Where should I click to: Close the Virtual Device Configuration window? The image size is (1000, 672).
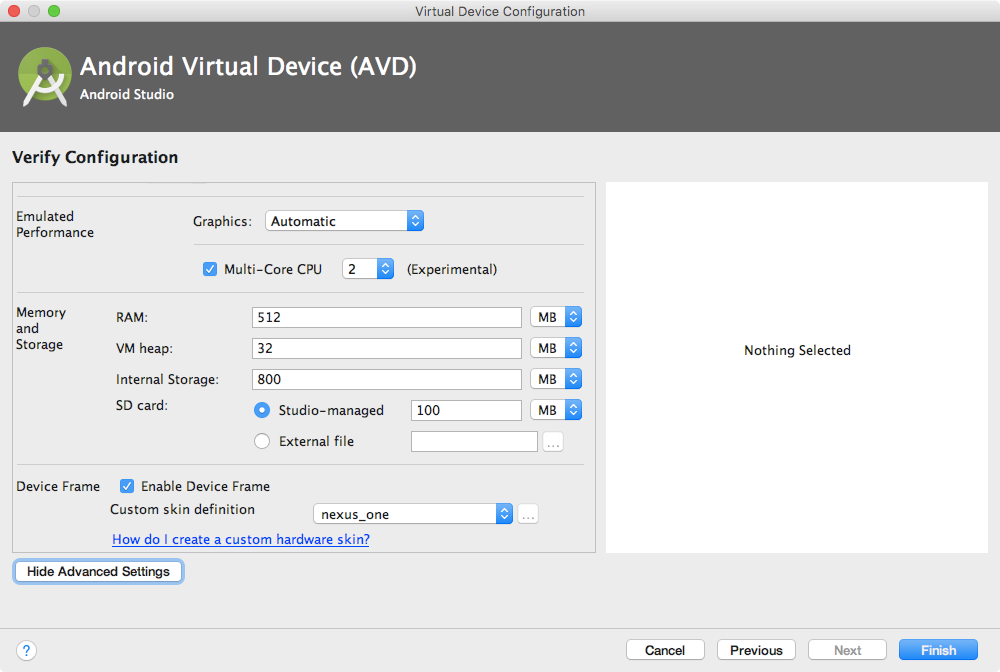[x=14, y=11]
